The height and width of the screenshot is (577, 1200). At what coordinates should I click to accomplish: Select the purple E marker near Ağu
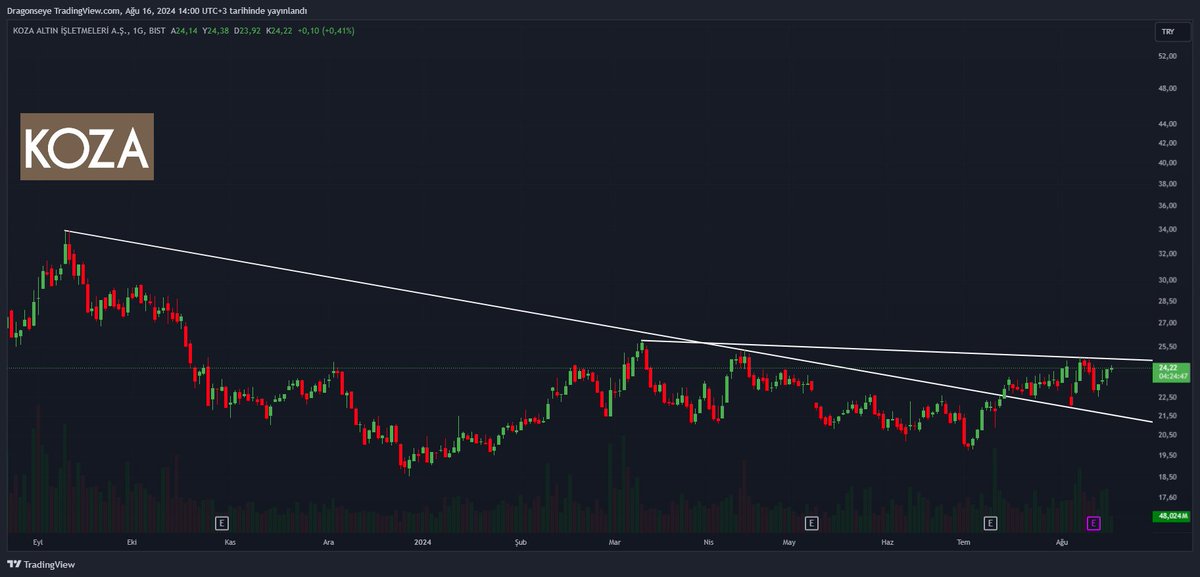click(1093, 522)
